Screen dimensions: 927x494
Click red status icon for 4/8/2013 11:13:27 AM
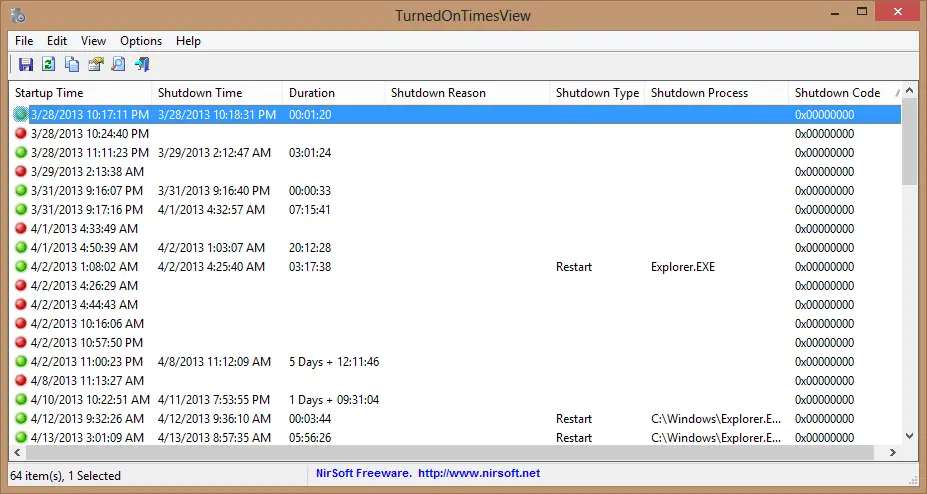click(21, 380)
